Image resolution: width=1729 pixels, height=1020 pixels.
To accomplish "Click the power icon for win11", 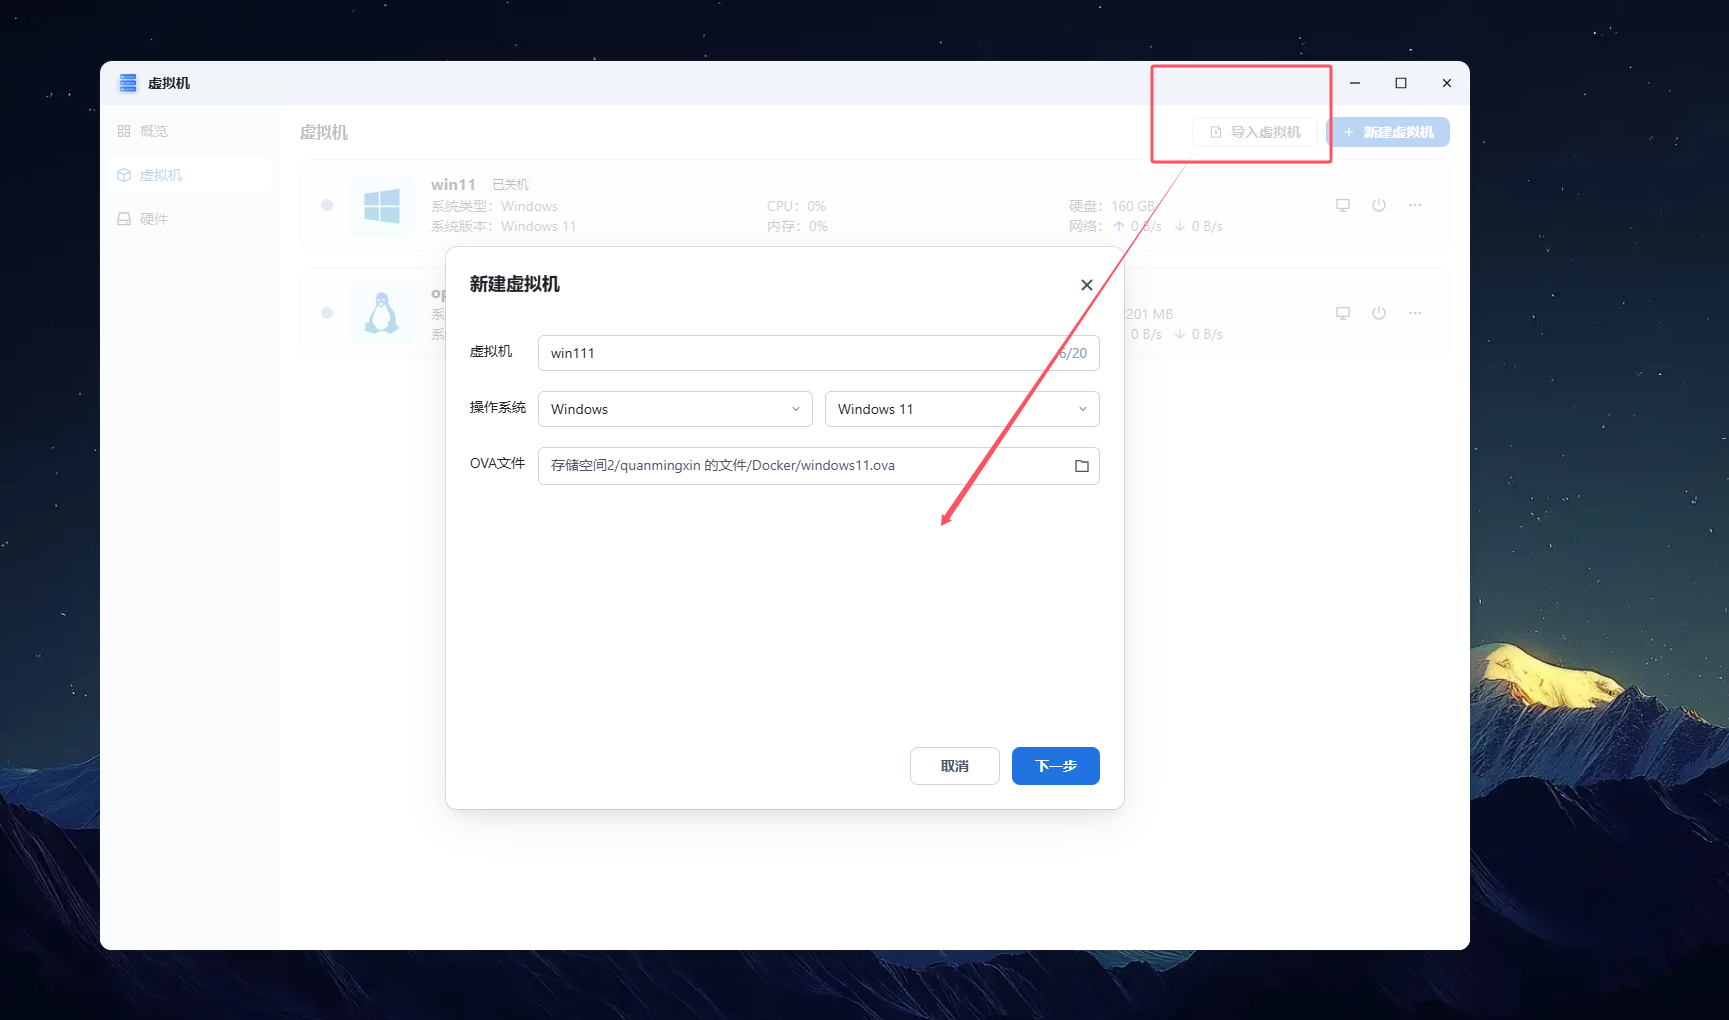I will (1379, 205).
